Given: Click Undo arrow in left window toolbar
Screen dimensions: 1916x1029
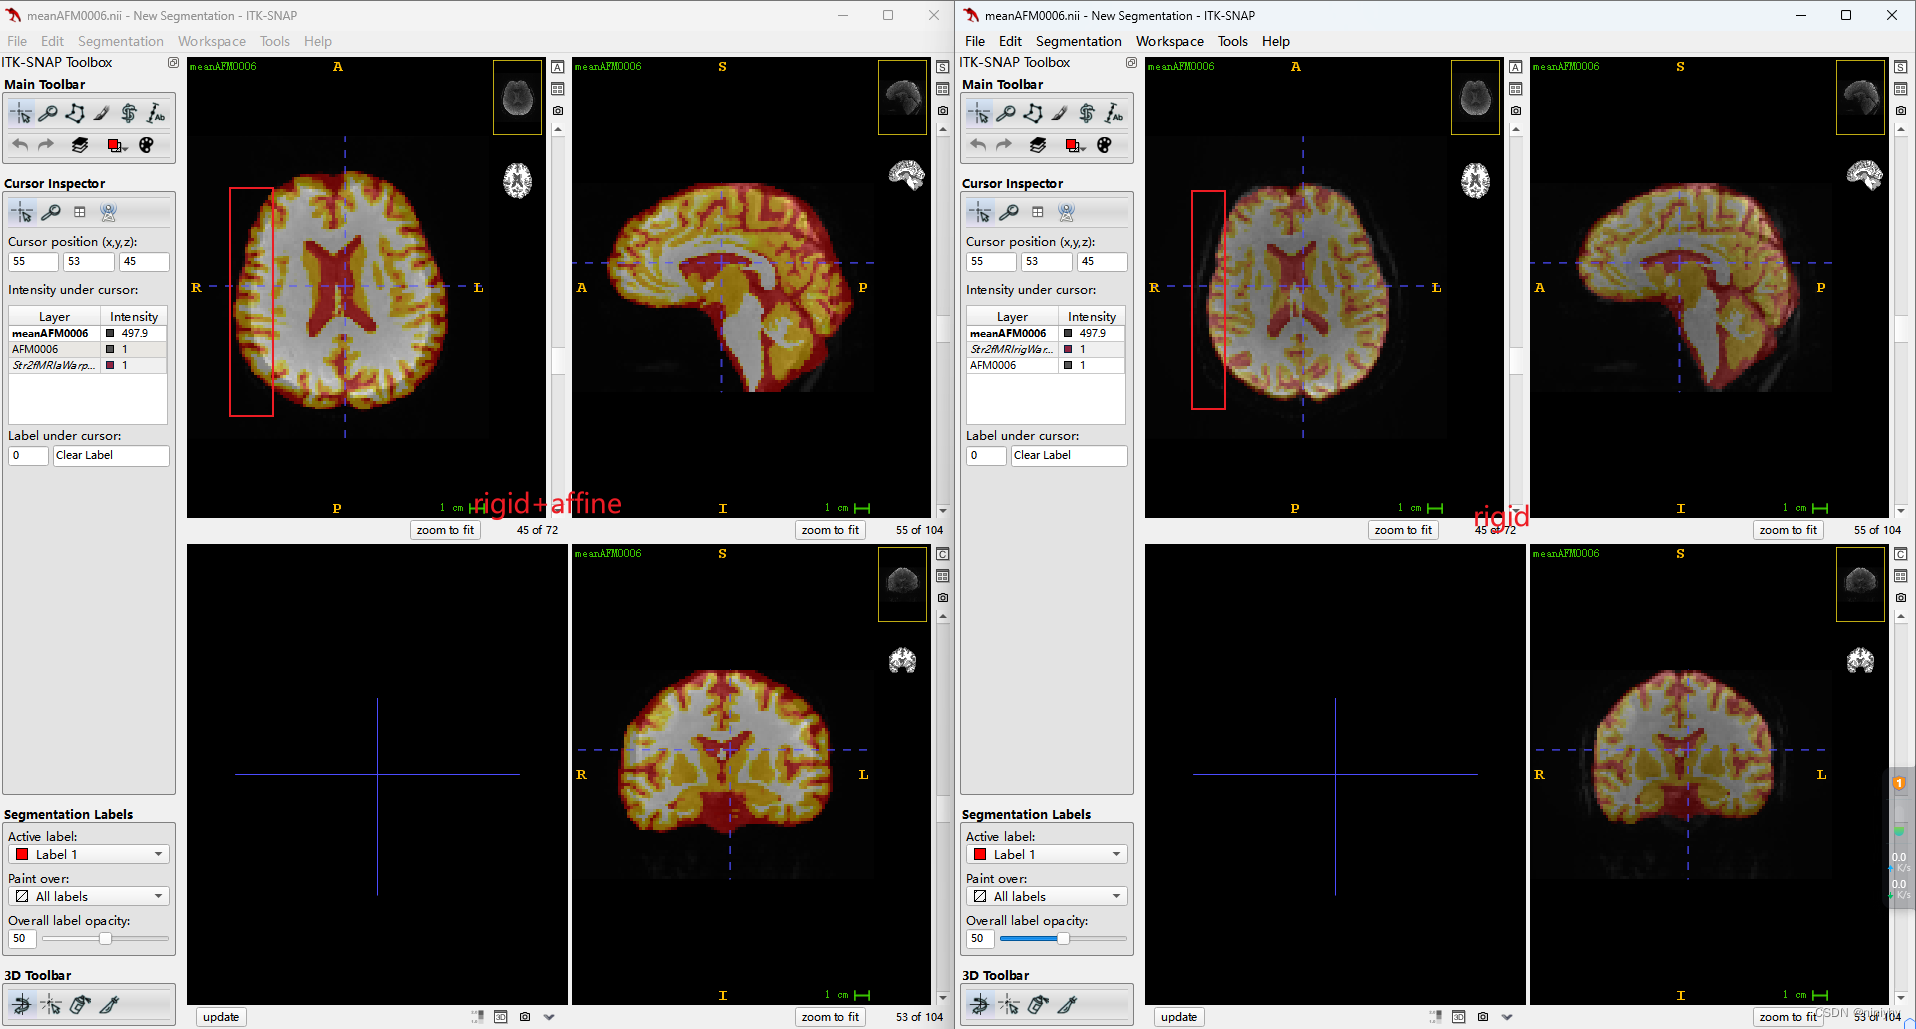Looking at the screenshot, I should pos(20,145).
